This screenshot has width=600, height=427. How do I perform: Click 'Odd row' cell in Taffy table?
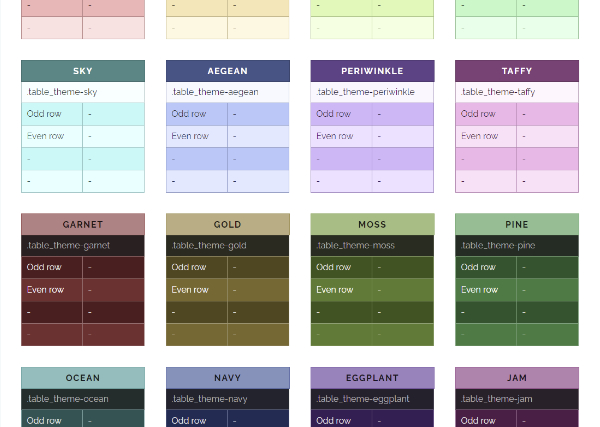(486, 114)
